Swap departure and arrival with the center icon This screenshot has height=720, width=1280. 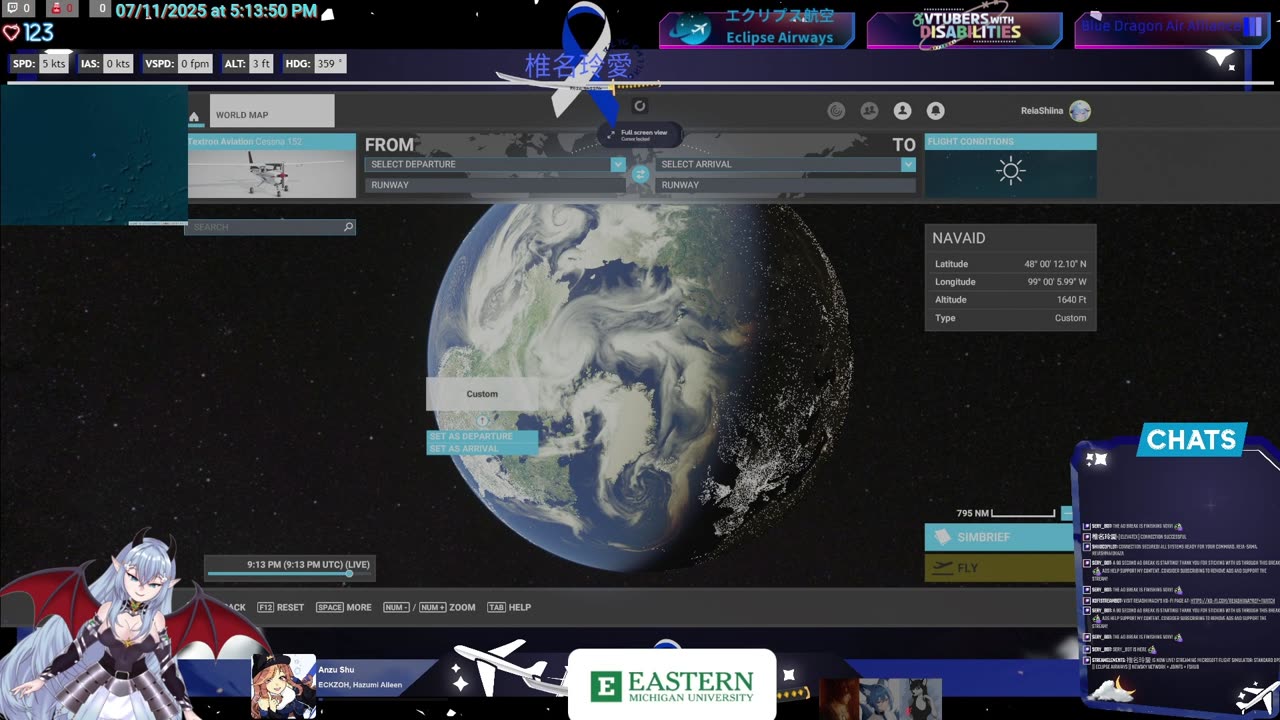(641, 174)
